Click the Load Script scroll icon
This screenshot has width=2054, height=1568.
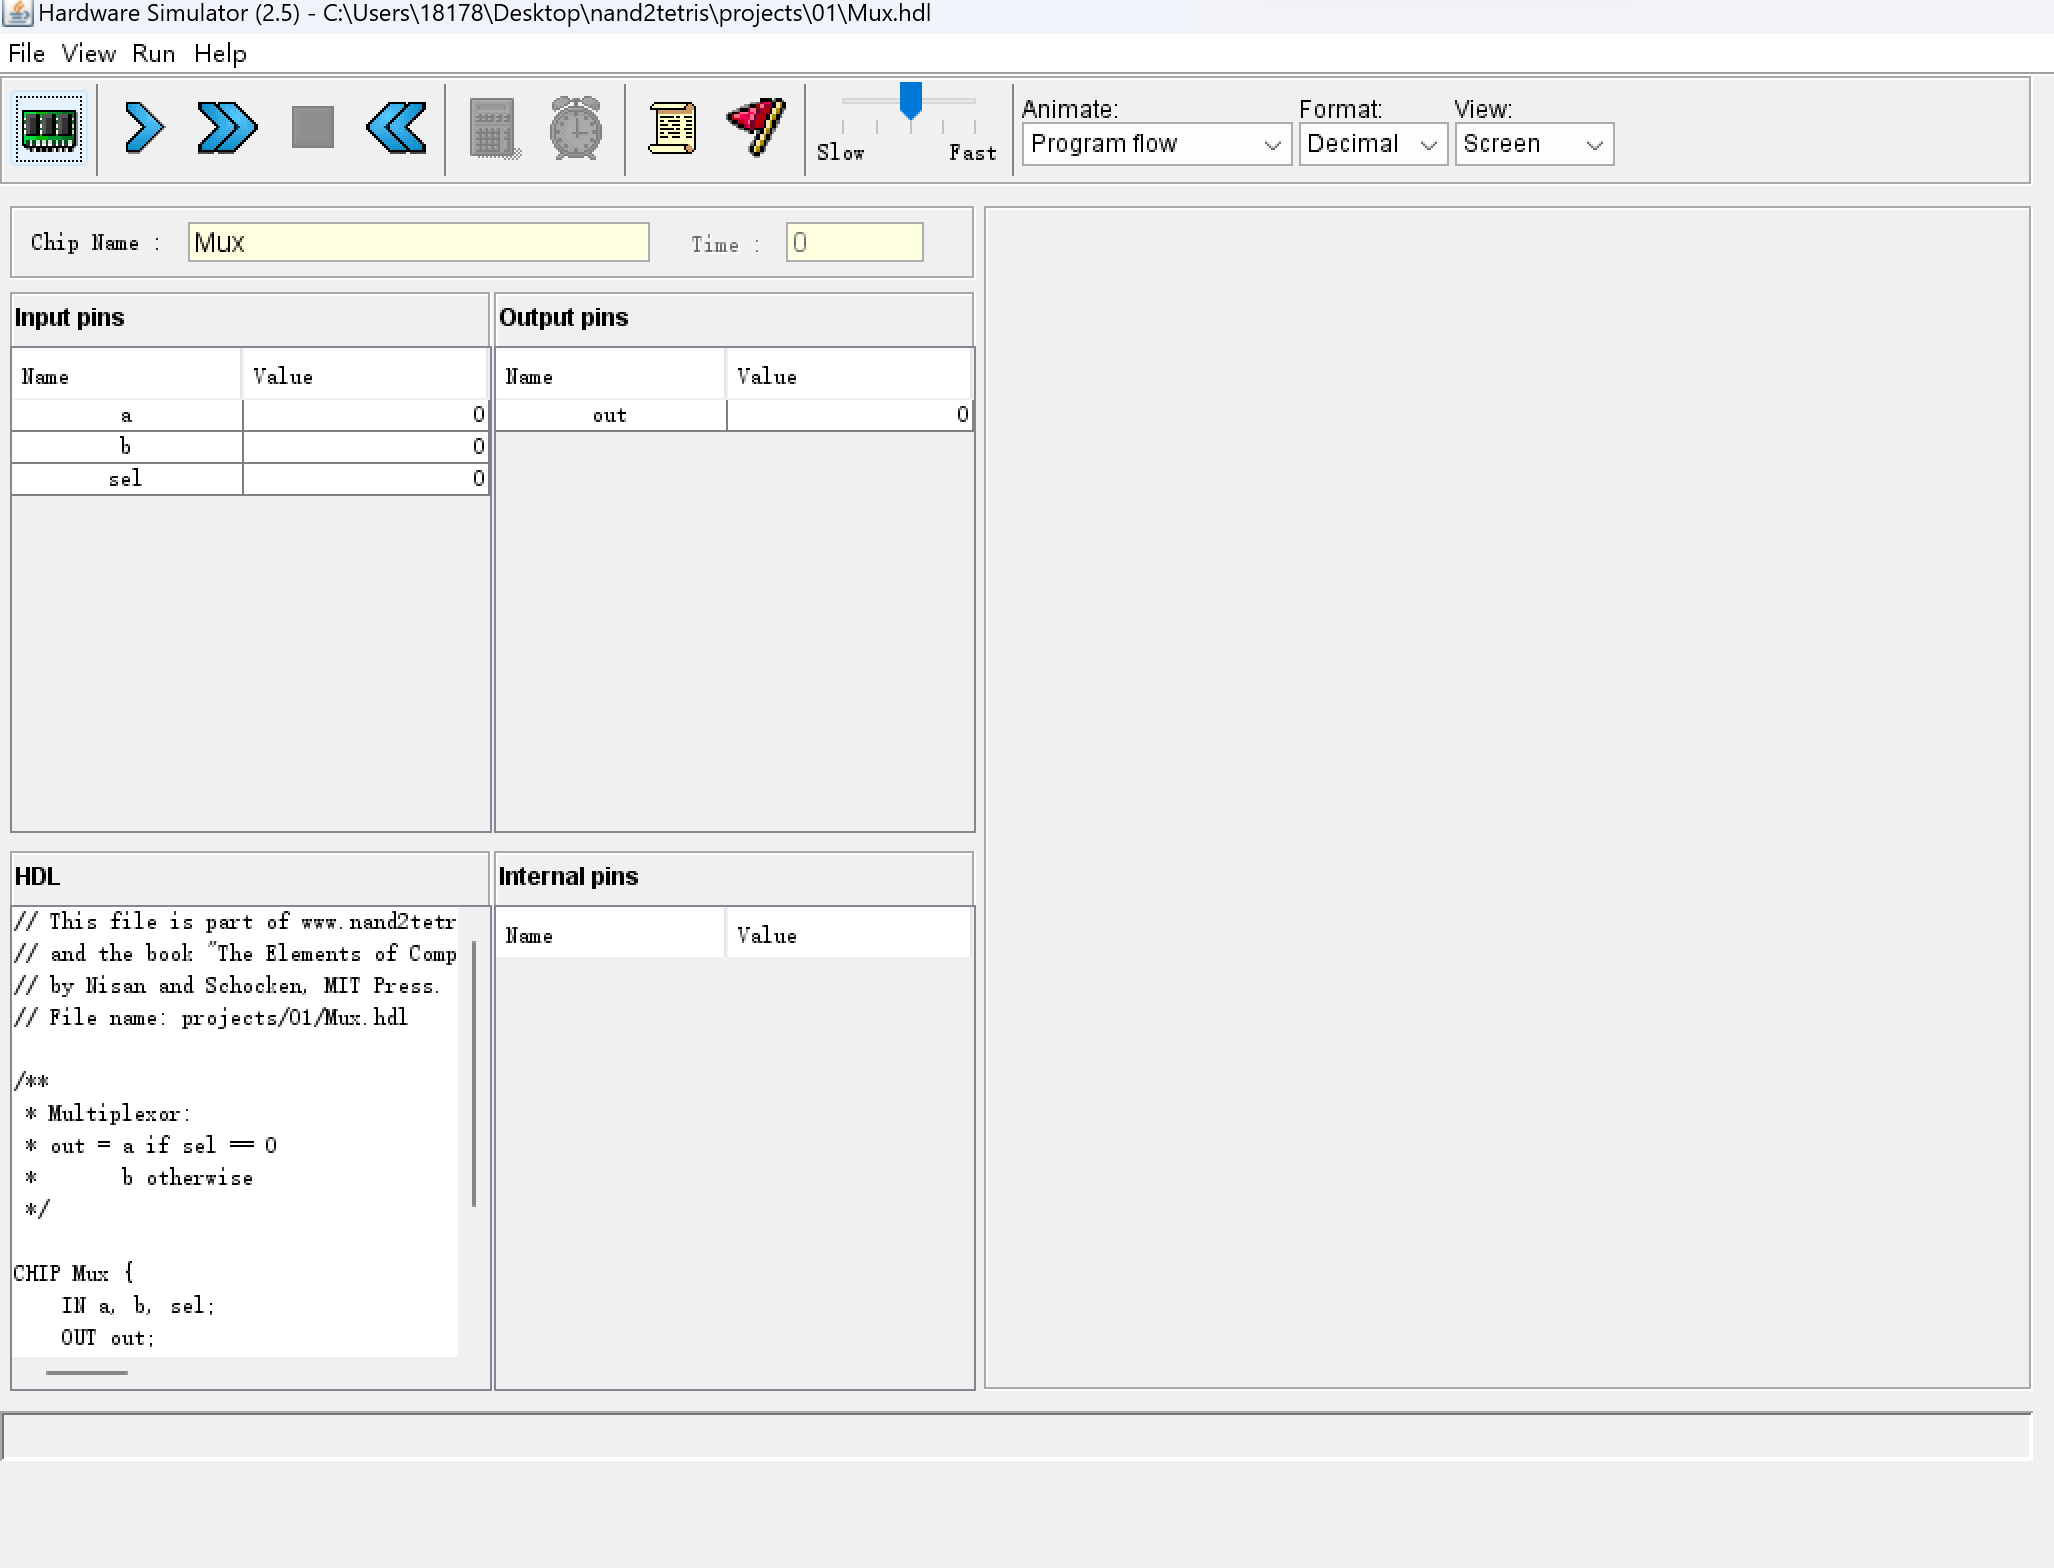tap(672, 128)
